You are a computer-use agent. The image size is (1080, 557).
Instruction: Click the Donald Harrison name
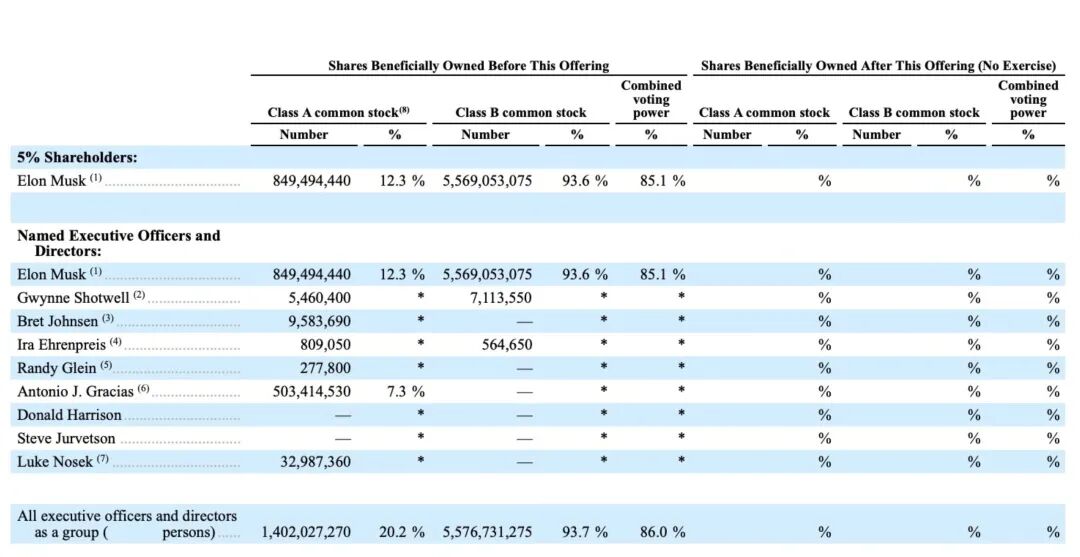click(x=69, y=415)
